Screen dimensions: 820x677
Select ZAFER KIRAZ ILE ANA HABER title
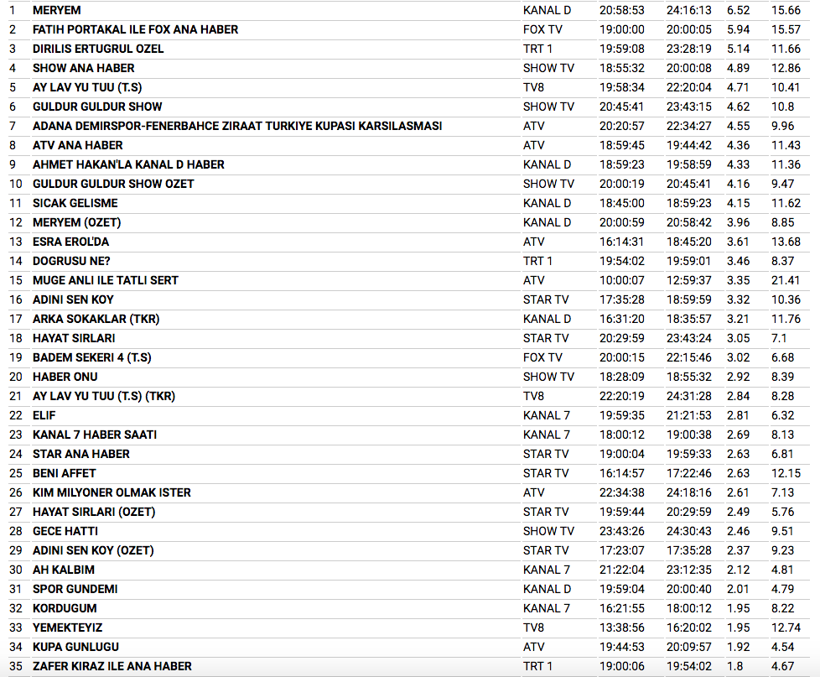[x=112, y=666]
